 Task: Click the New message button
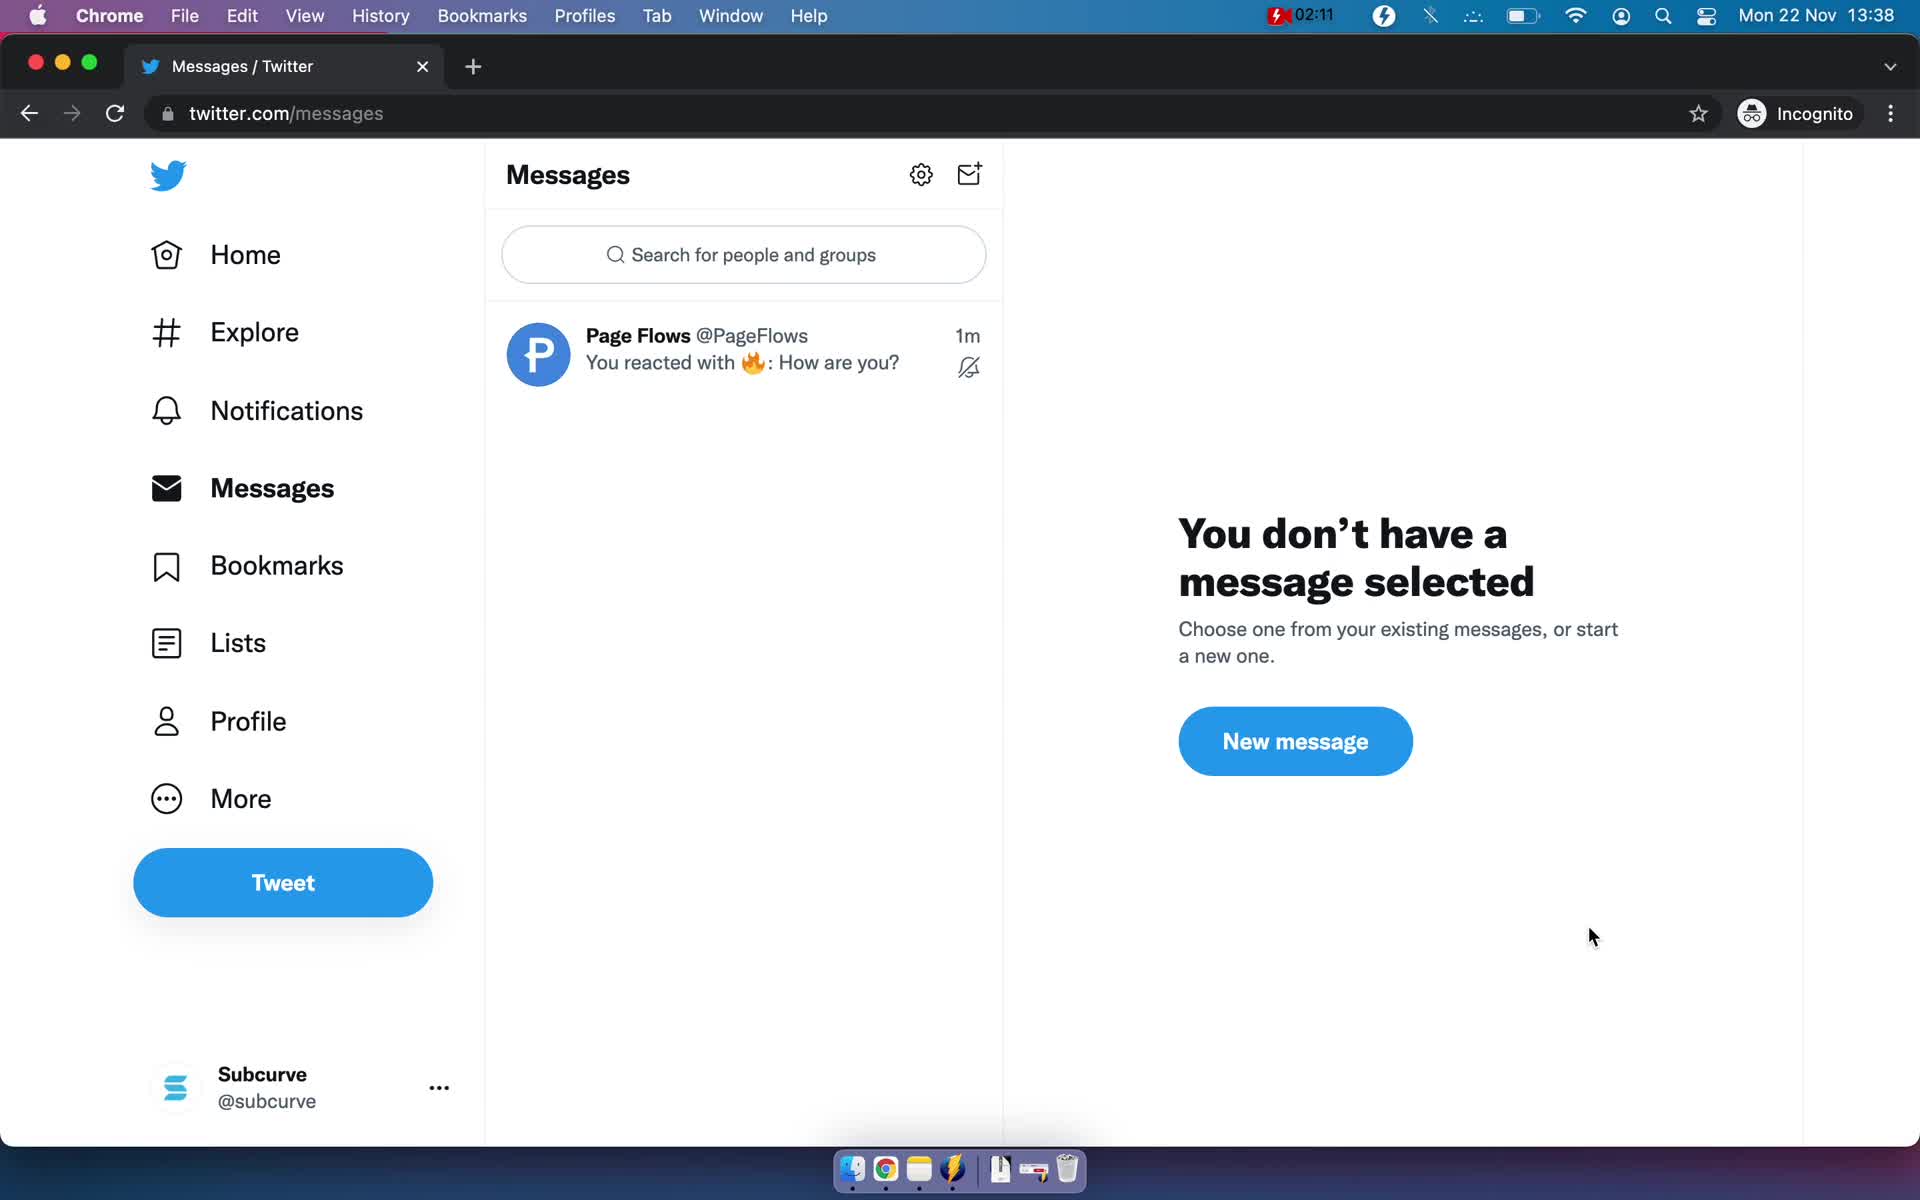pyautogui.click(x=1295, y=741)
